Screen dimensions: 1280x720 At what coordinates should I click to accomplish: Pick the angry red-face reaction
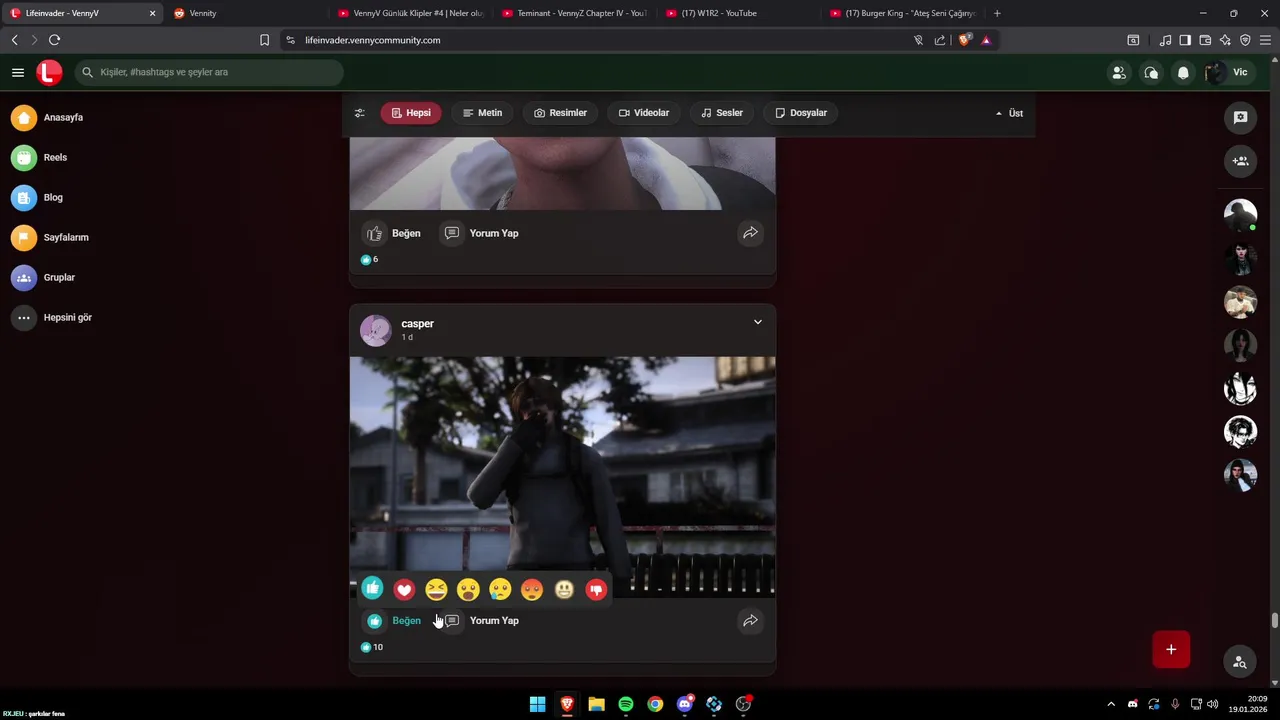tap(532, 590)
